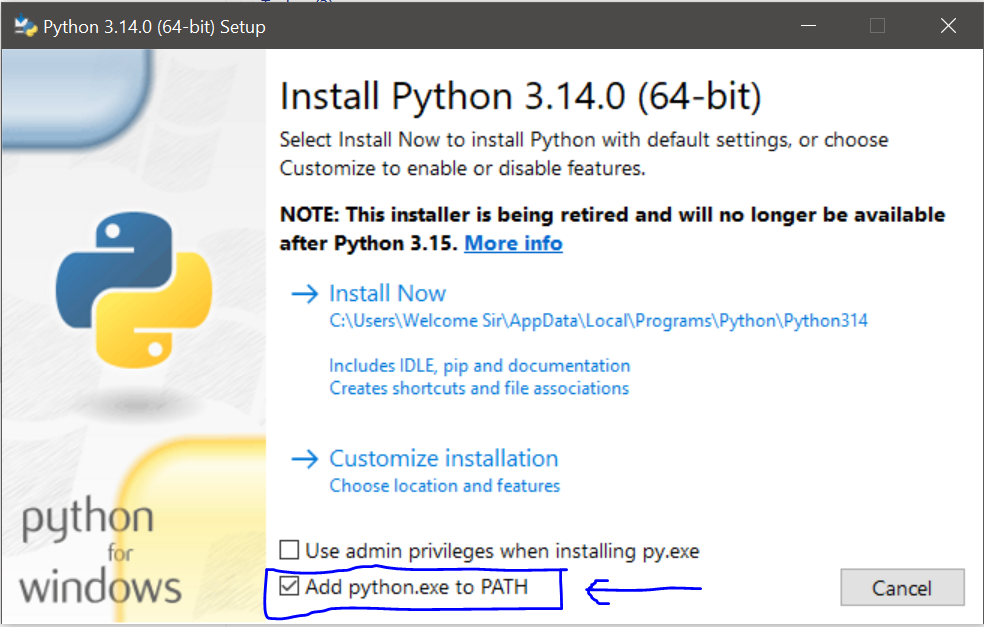Click the arrow icon beside Customize installation
Image resolution: width=984 pixels, height=627 pixels.
pos(303,459)
